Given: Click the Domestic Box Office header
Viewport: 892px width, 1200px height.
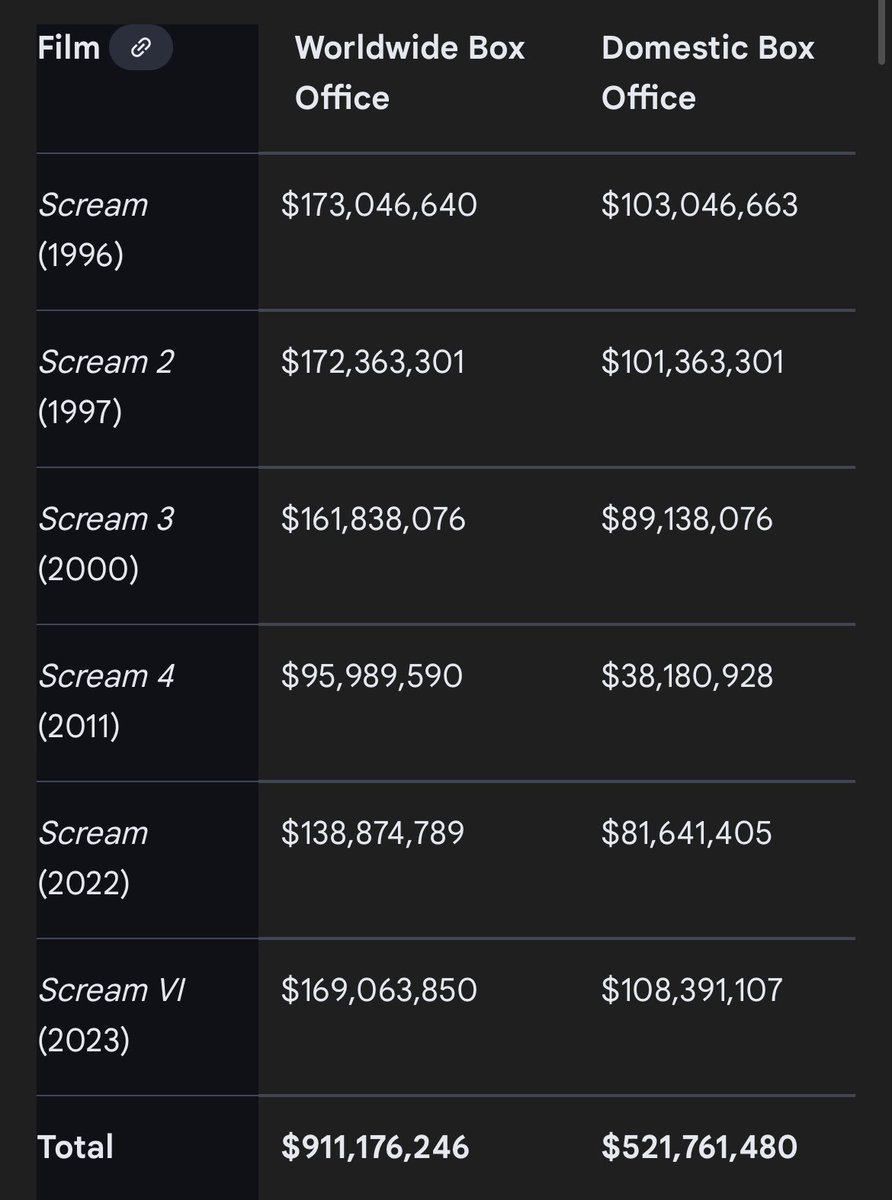Looking at the screenshot, I should [708, 73].
